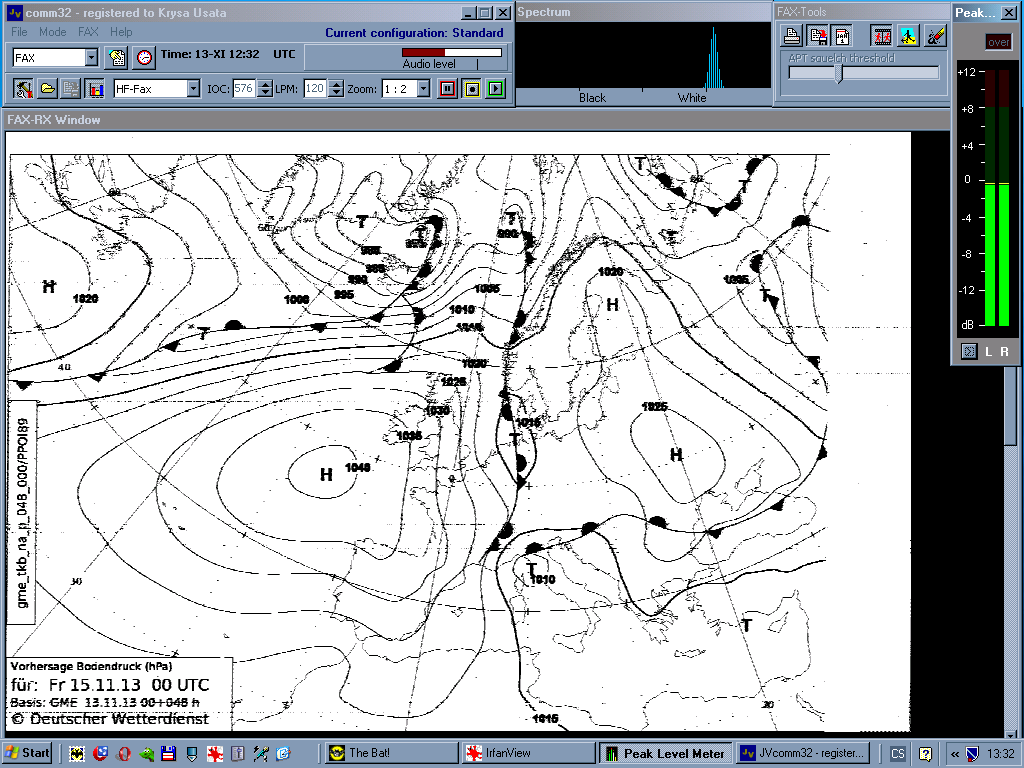Click the Audio level meter bar

[x=452, y=52]
